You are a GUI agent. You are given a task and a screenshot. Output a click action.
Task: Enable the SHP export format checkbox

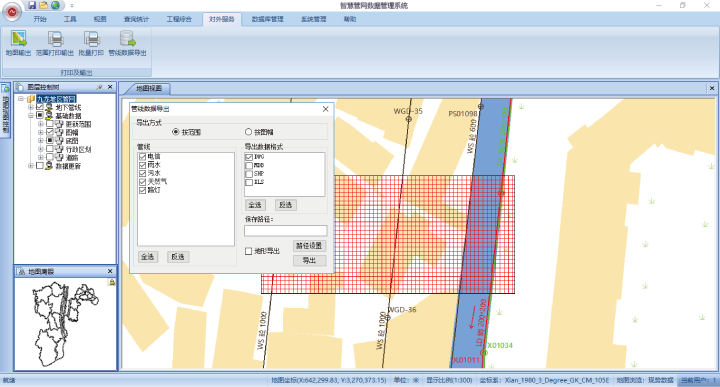click(249, 174)
